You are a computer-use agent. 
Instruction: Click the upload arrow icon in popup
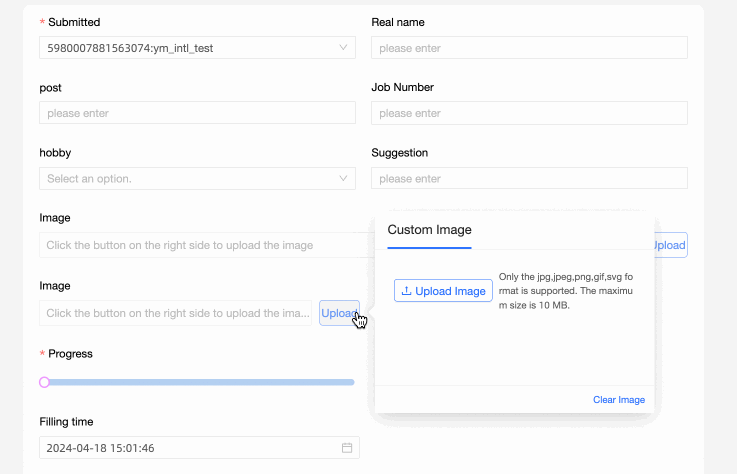coord(407,291)
